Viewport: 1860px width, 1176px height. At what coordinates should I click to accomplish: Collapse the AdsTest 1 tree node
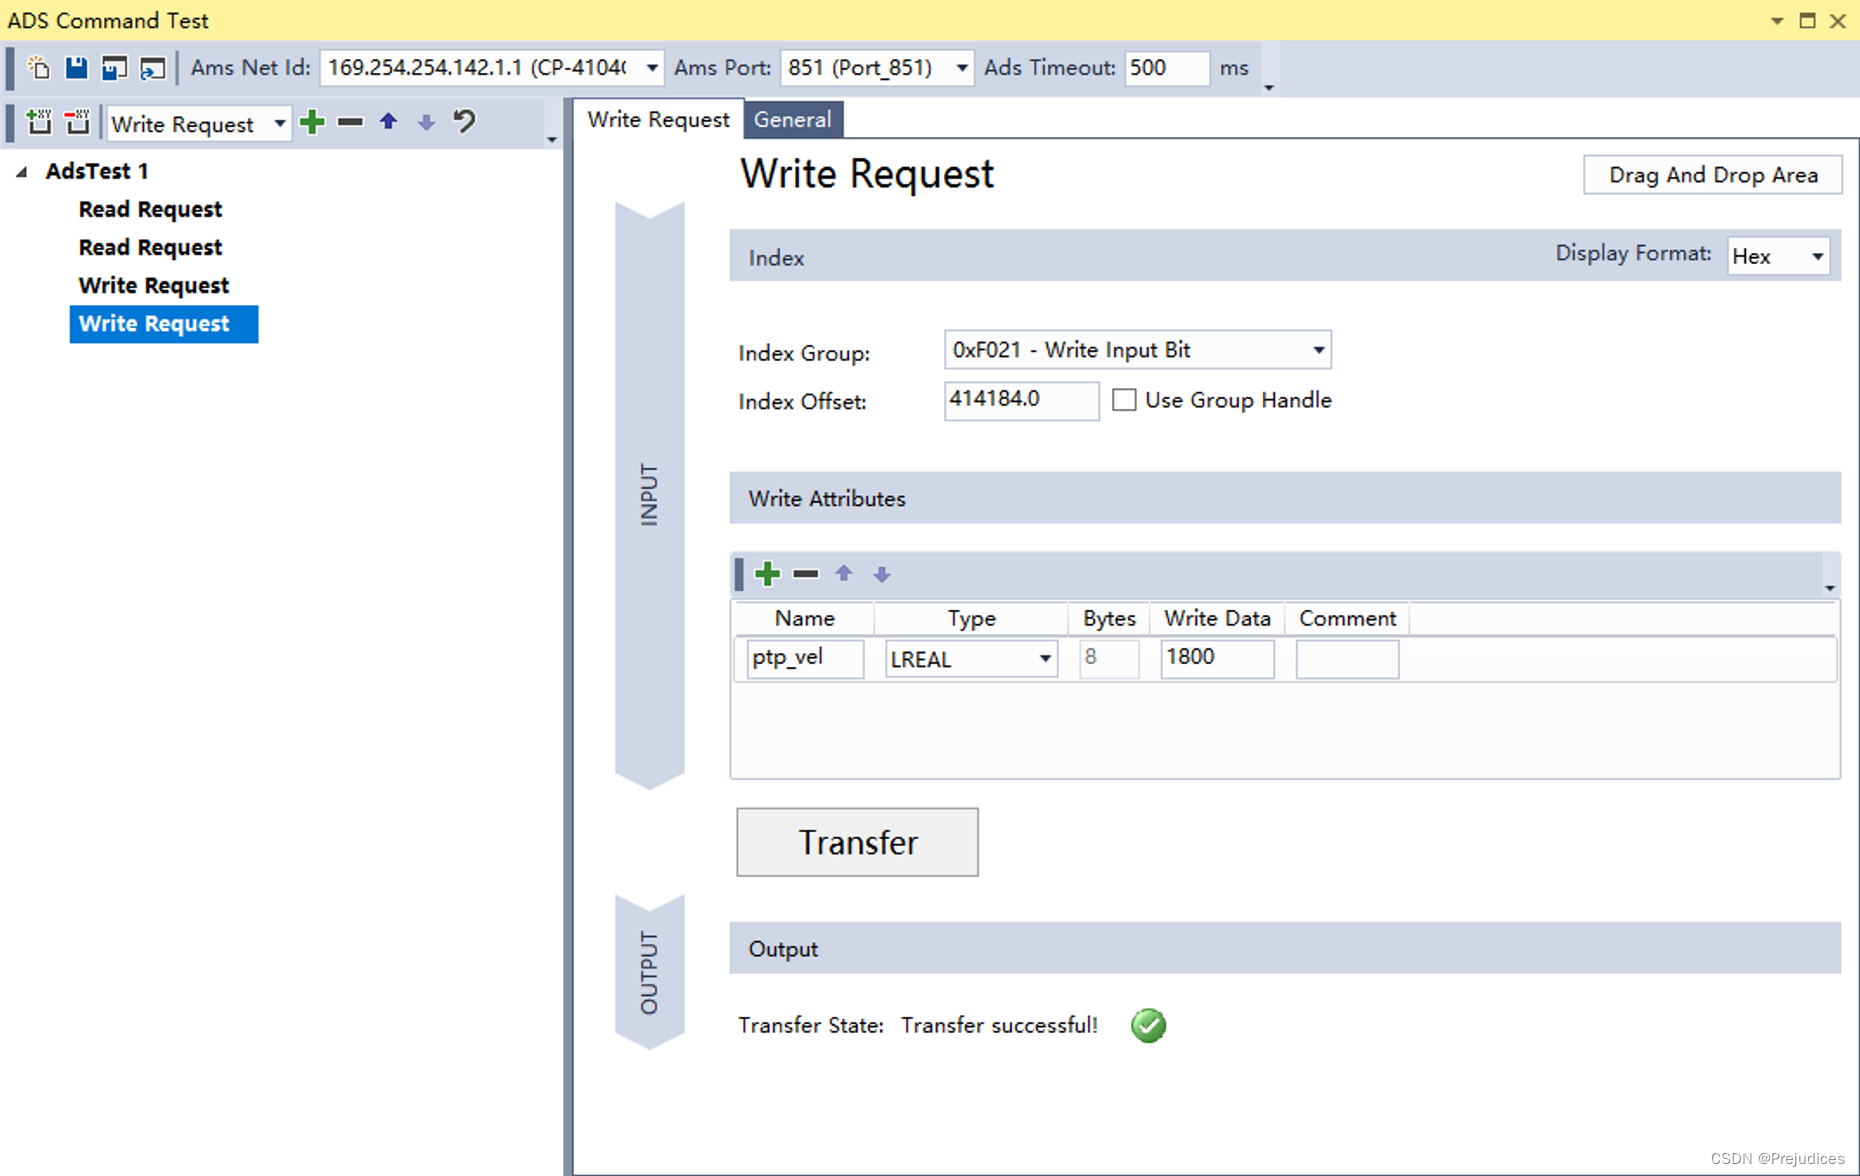pyautogui.click(x=21, y=172)
